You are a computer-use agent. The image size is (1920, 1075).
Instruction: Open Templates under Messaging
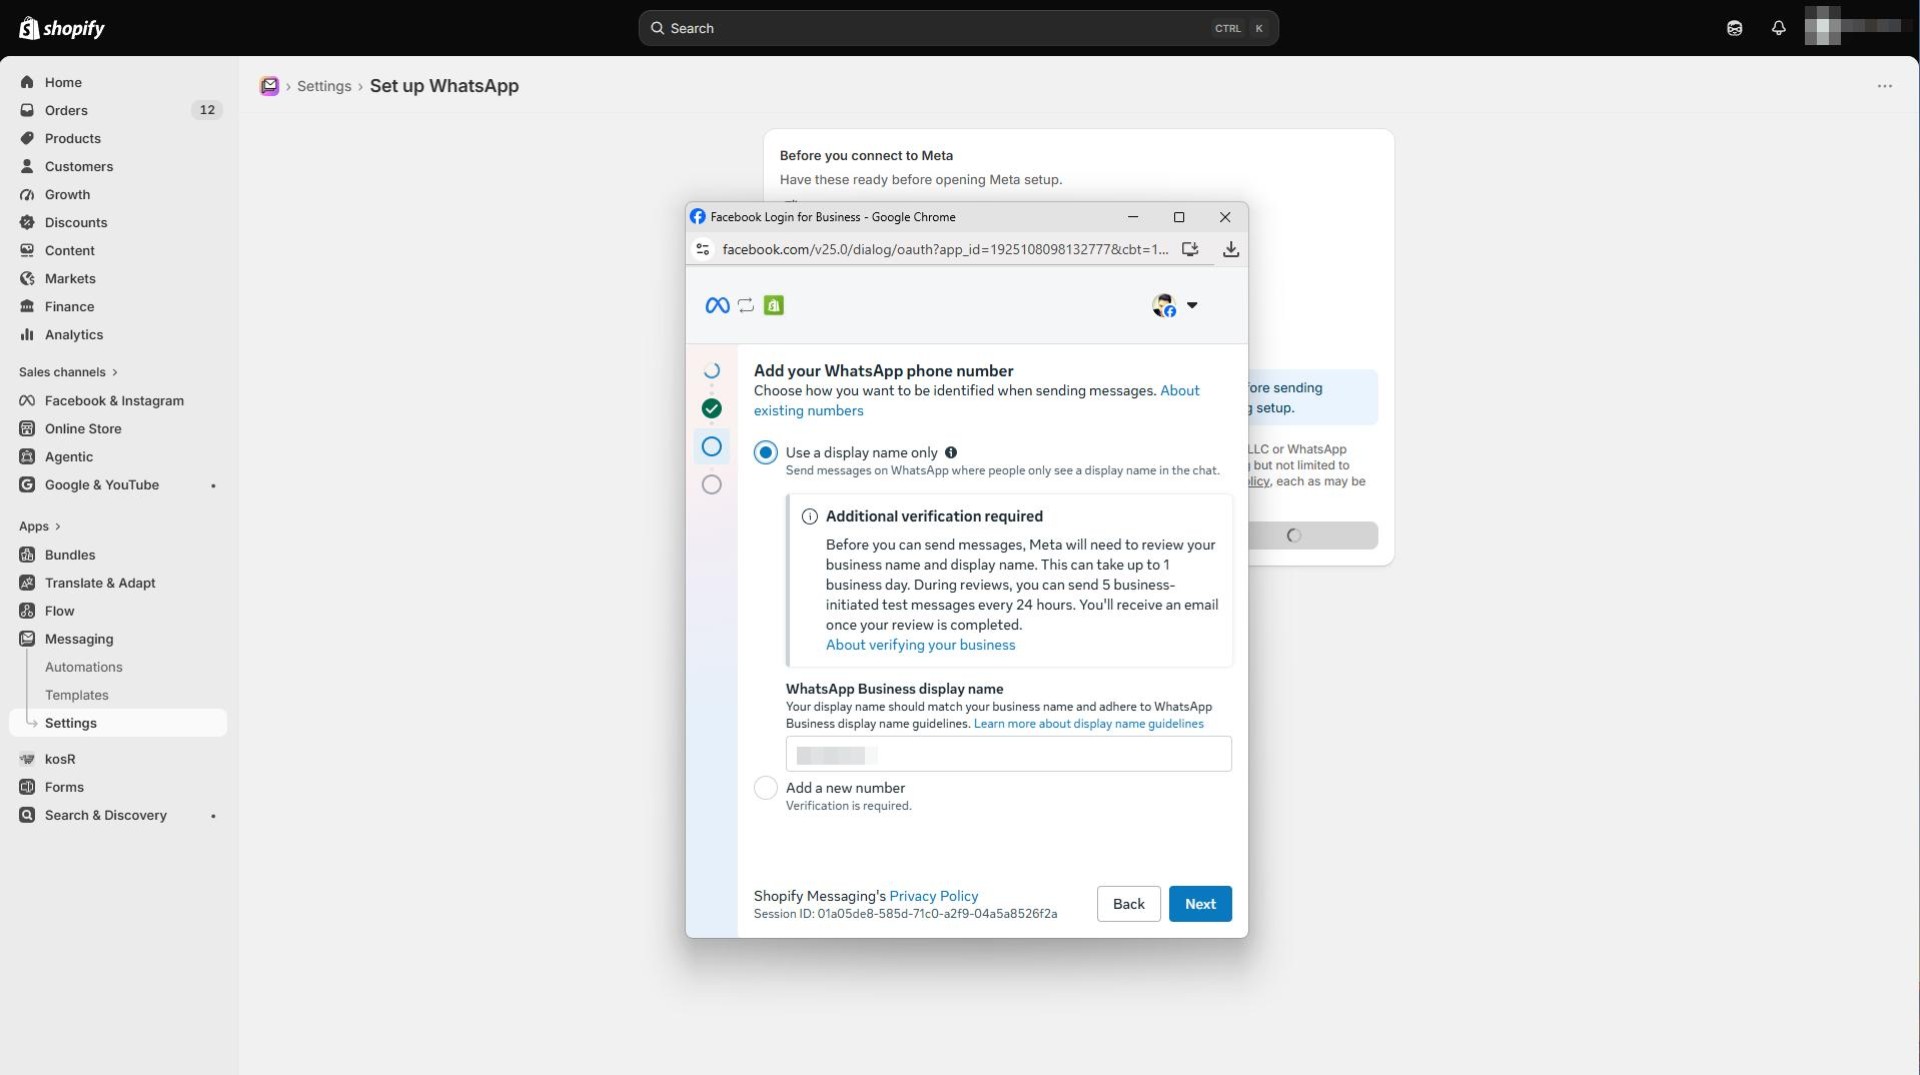76,695
